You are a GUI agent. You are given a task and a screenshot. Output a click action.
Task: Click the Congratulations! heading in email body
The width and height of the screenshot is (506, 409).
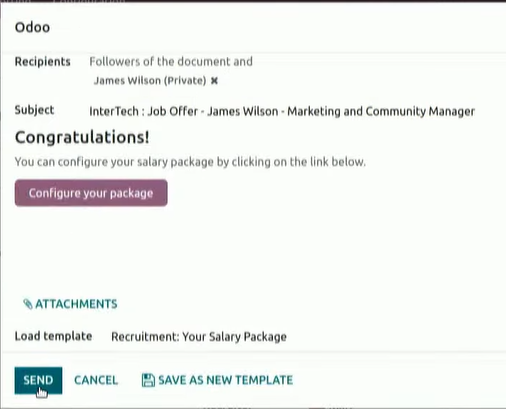(82, 137)
